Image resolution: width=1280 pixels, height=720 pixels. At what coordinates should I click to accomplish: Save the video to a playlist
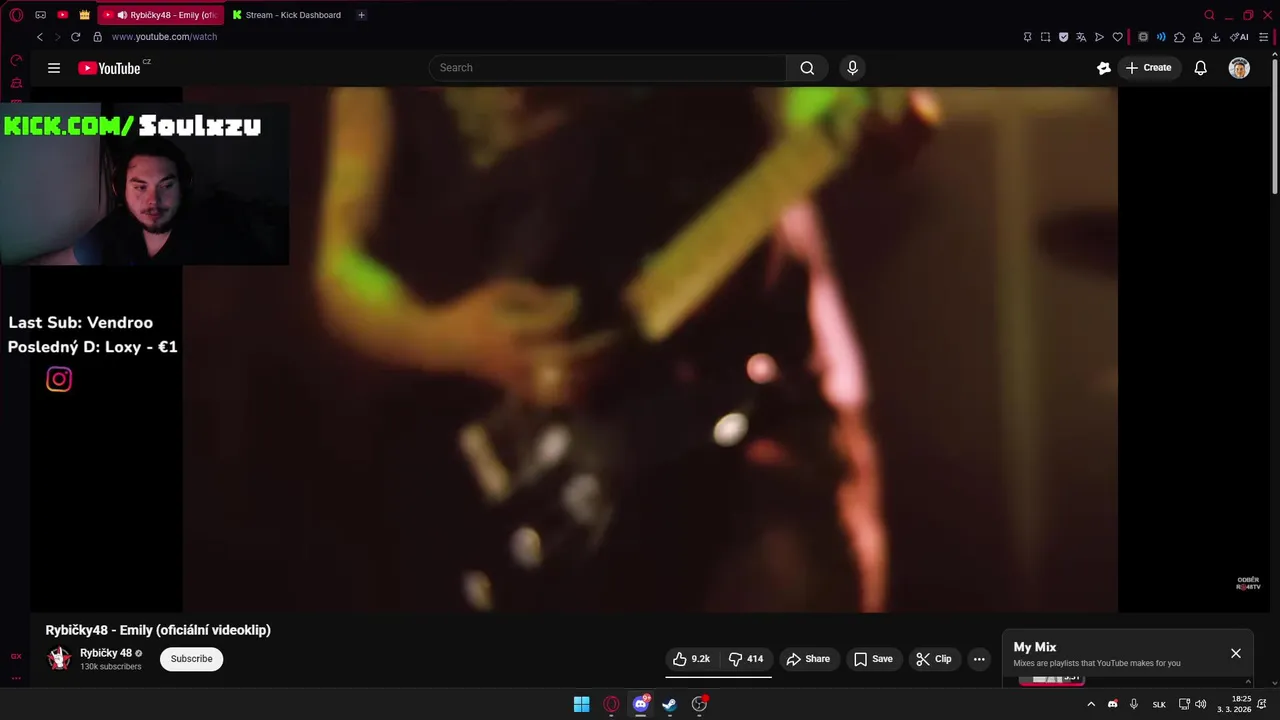(873, 659)
